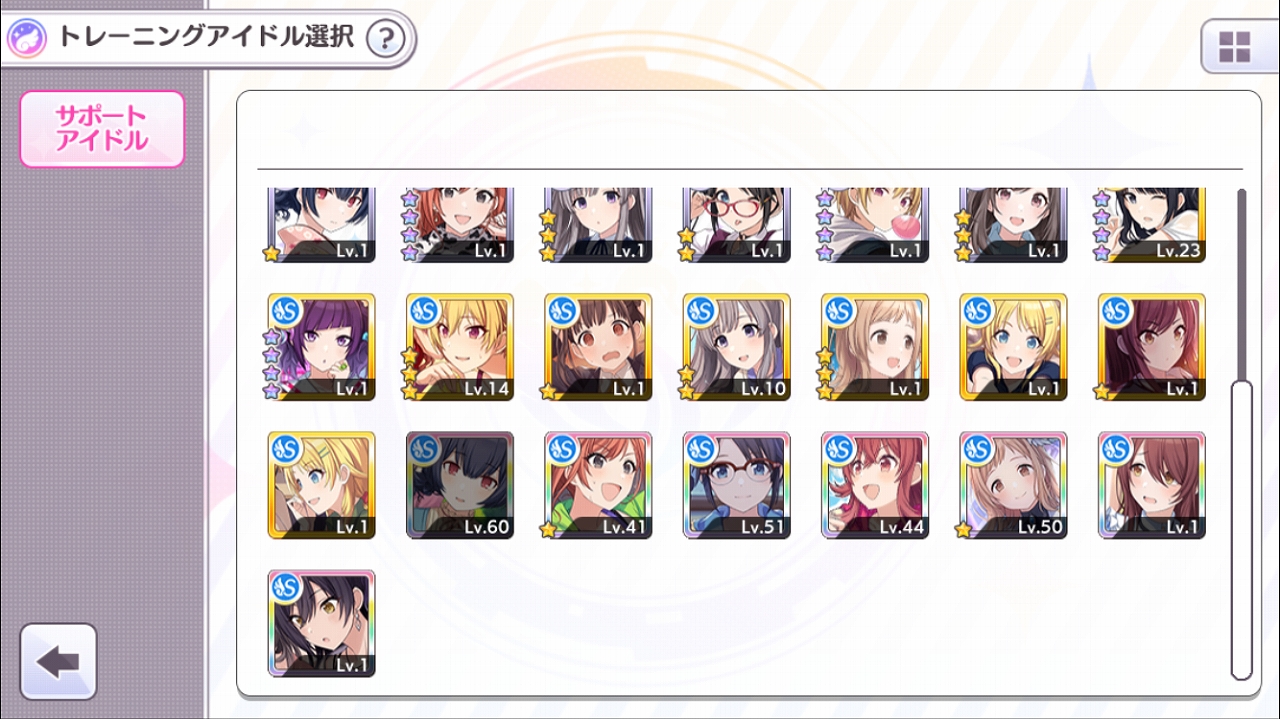
Task: Pick the Lv.44 red-haired idol card
Action: pos(875,485)
